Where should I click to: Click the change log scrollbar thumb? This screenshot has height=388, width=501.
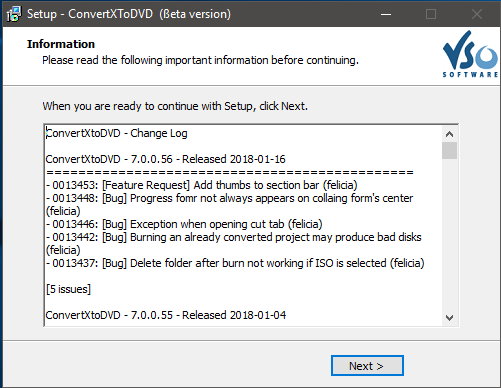(449, 151)
